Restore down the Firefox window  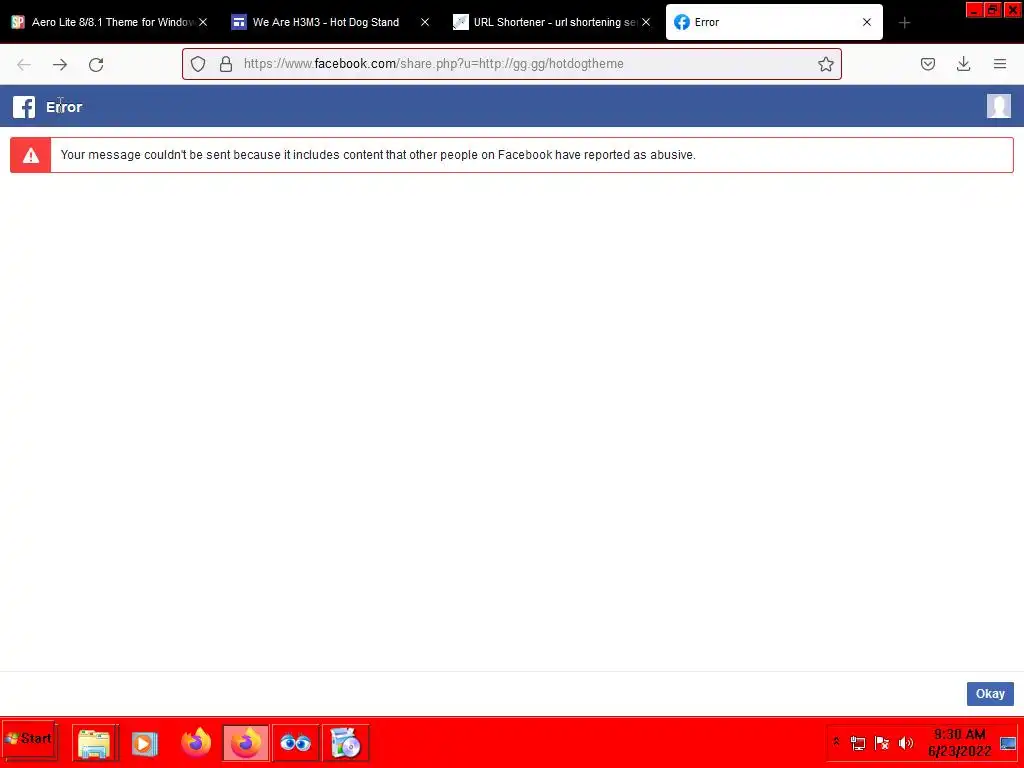(993, 10)
